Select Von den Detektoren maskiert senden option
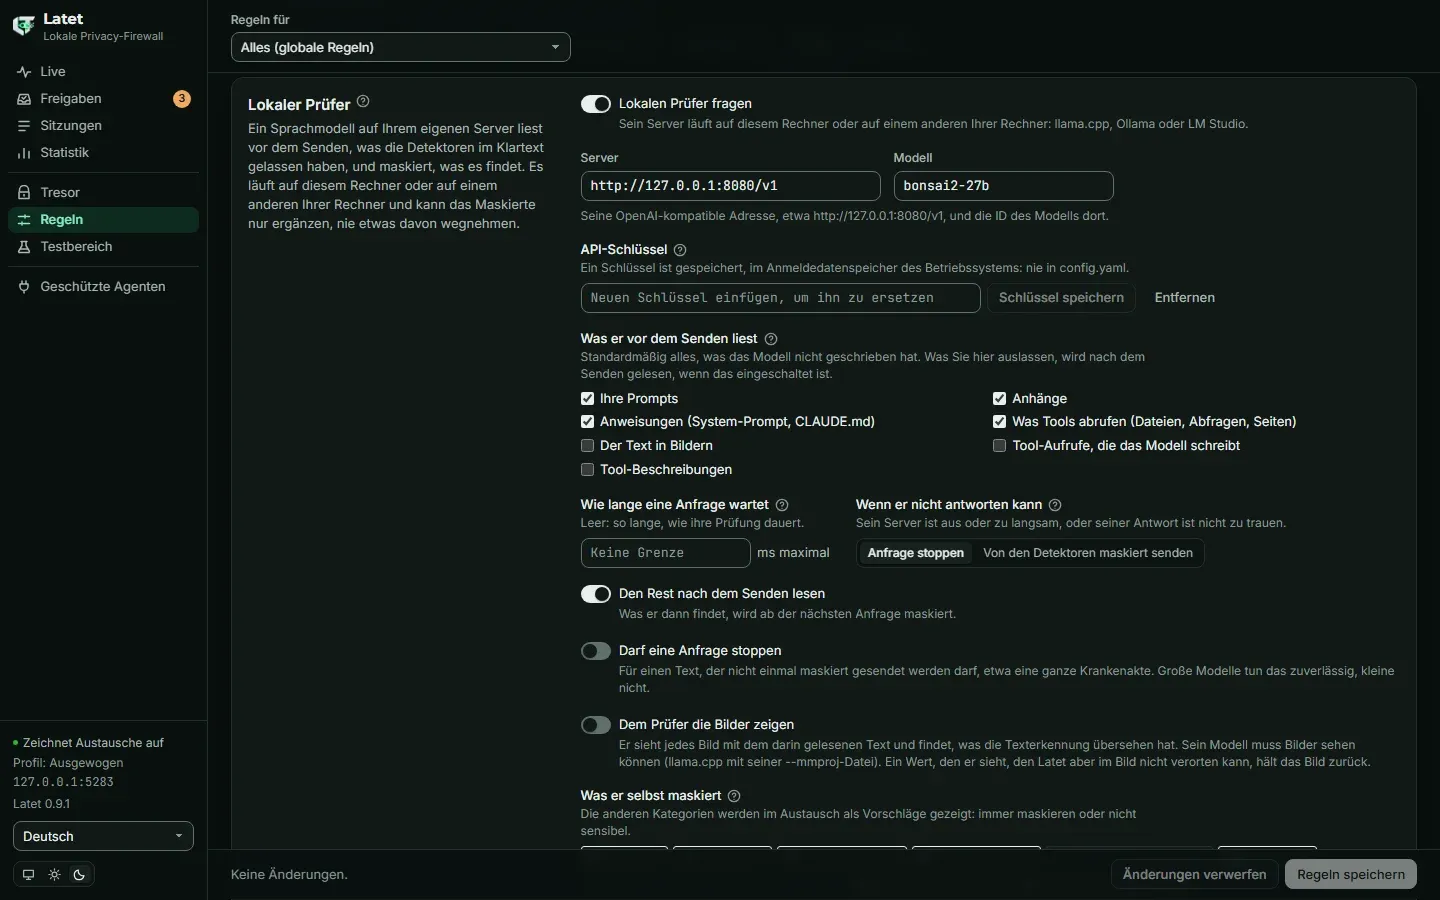 pyautogui.click(x=1088, y=553)
